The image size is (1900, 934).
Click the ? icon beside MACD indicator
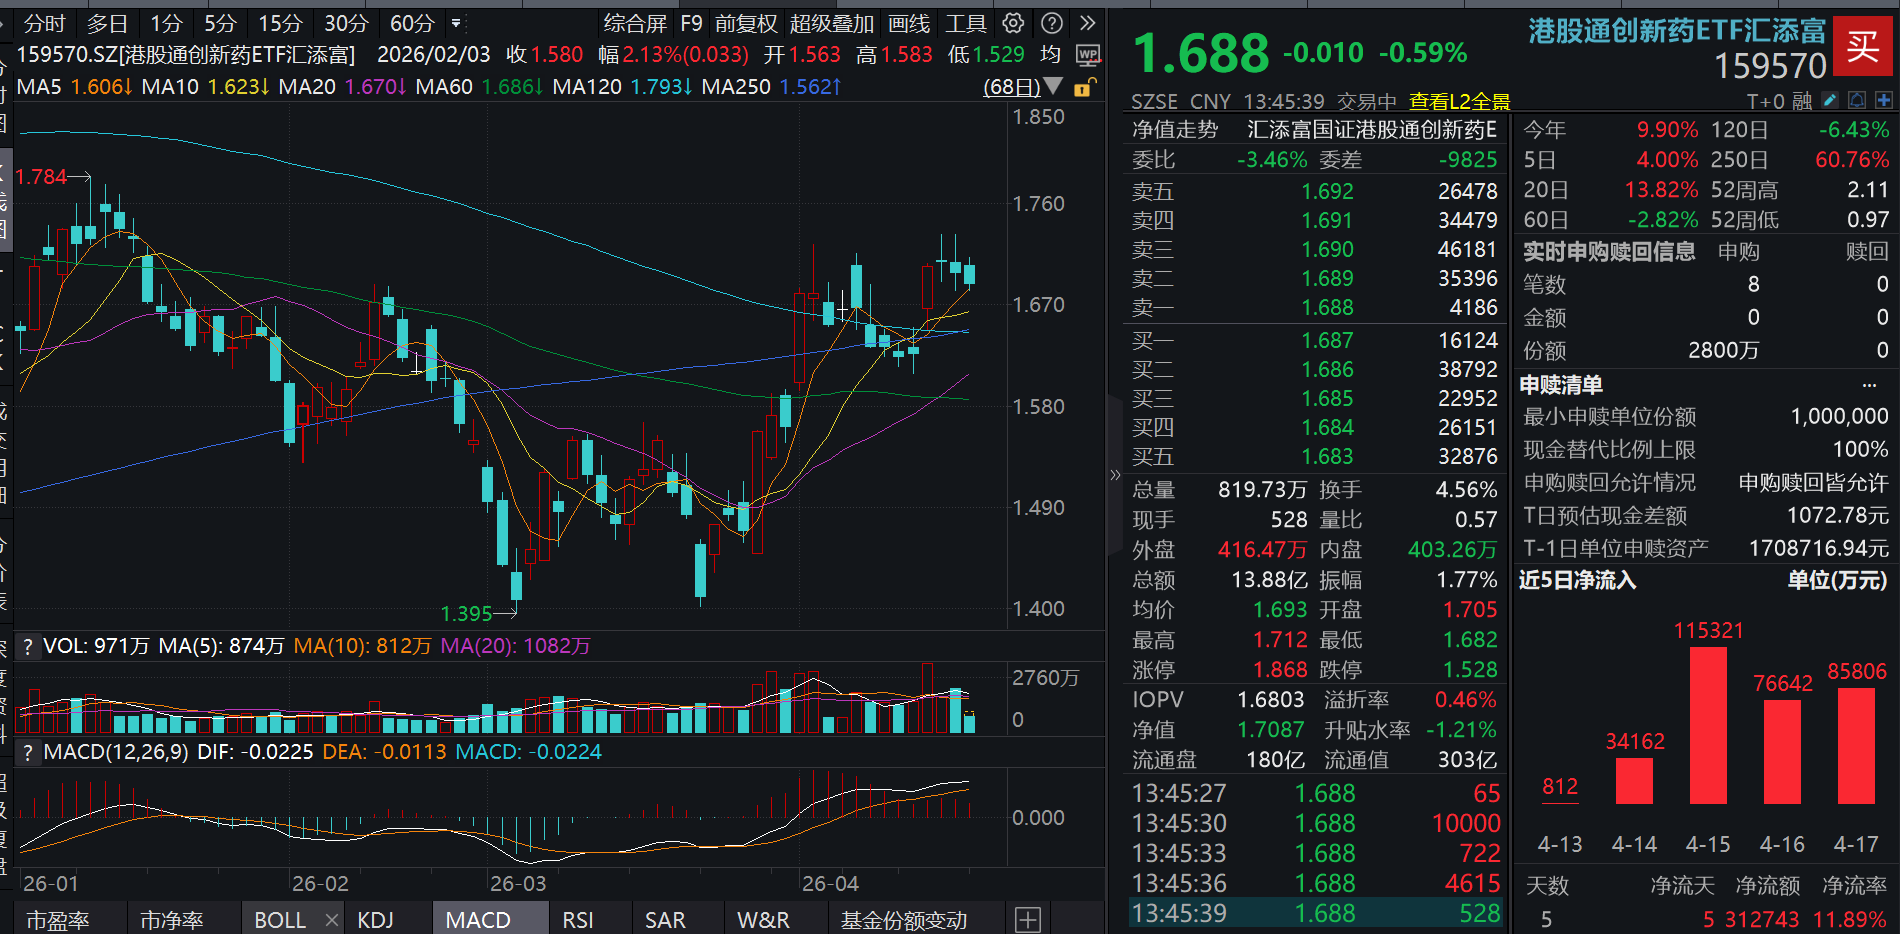point(27,752)
